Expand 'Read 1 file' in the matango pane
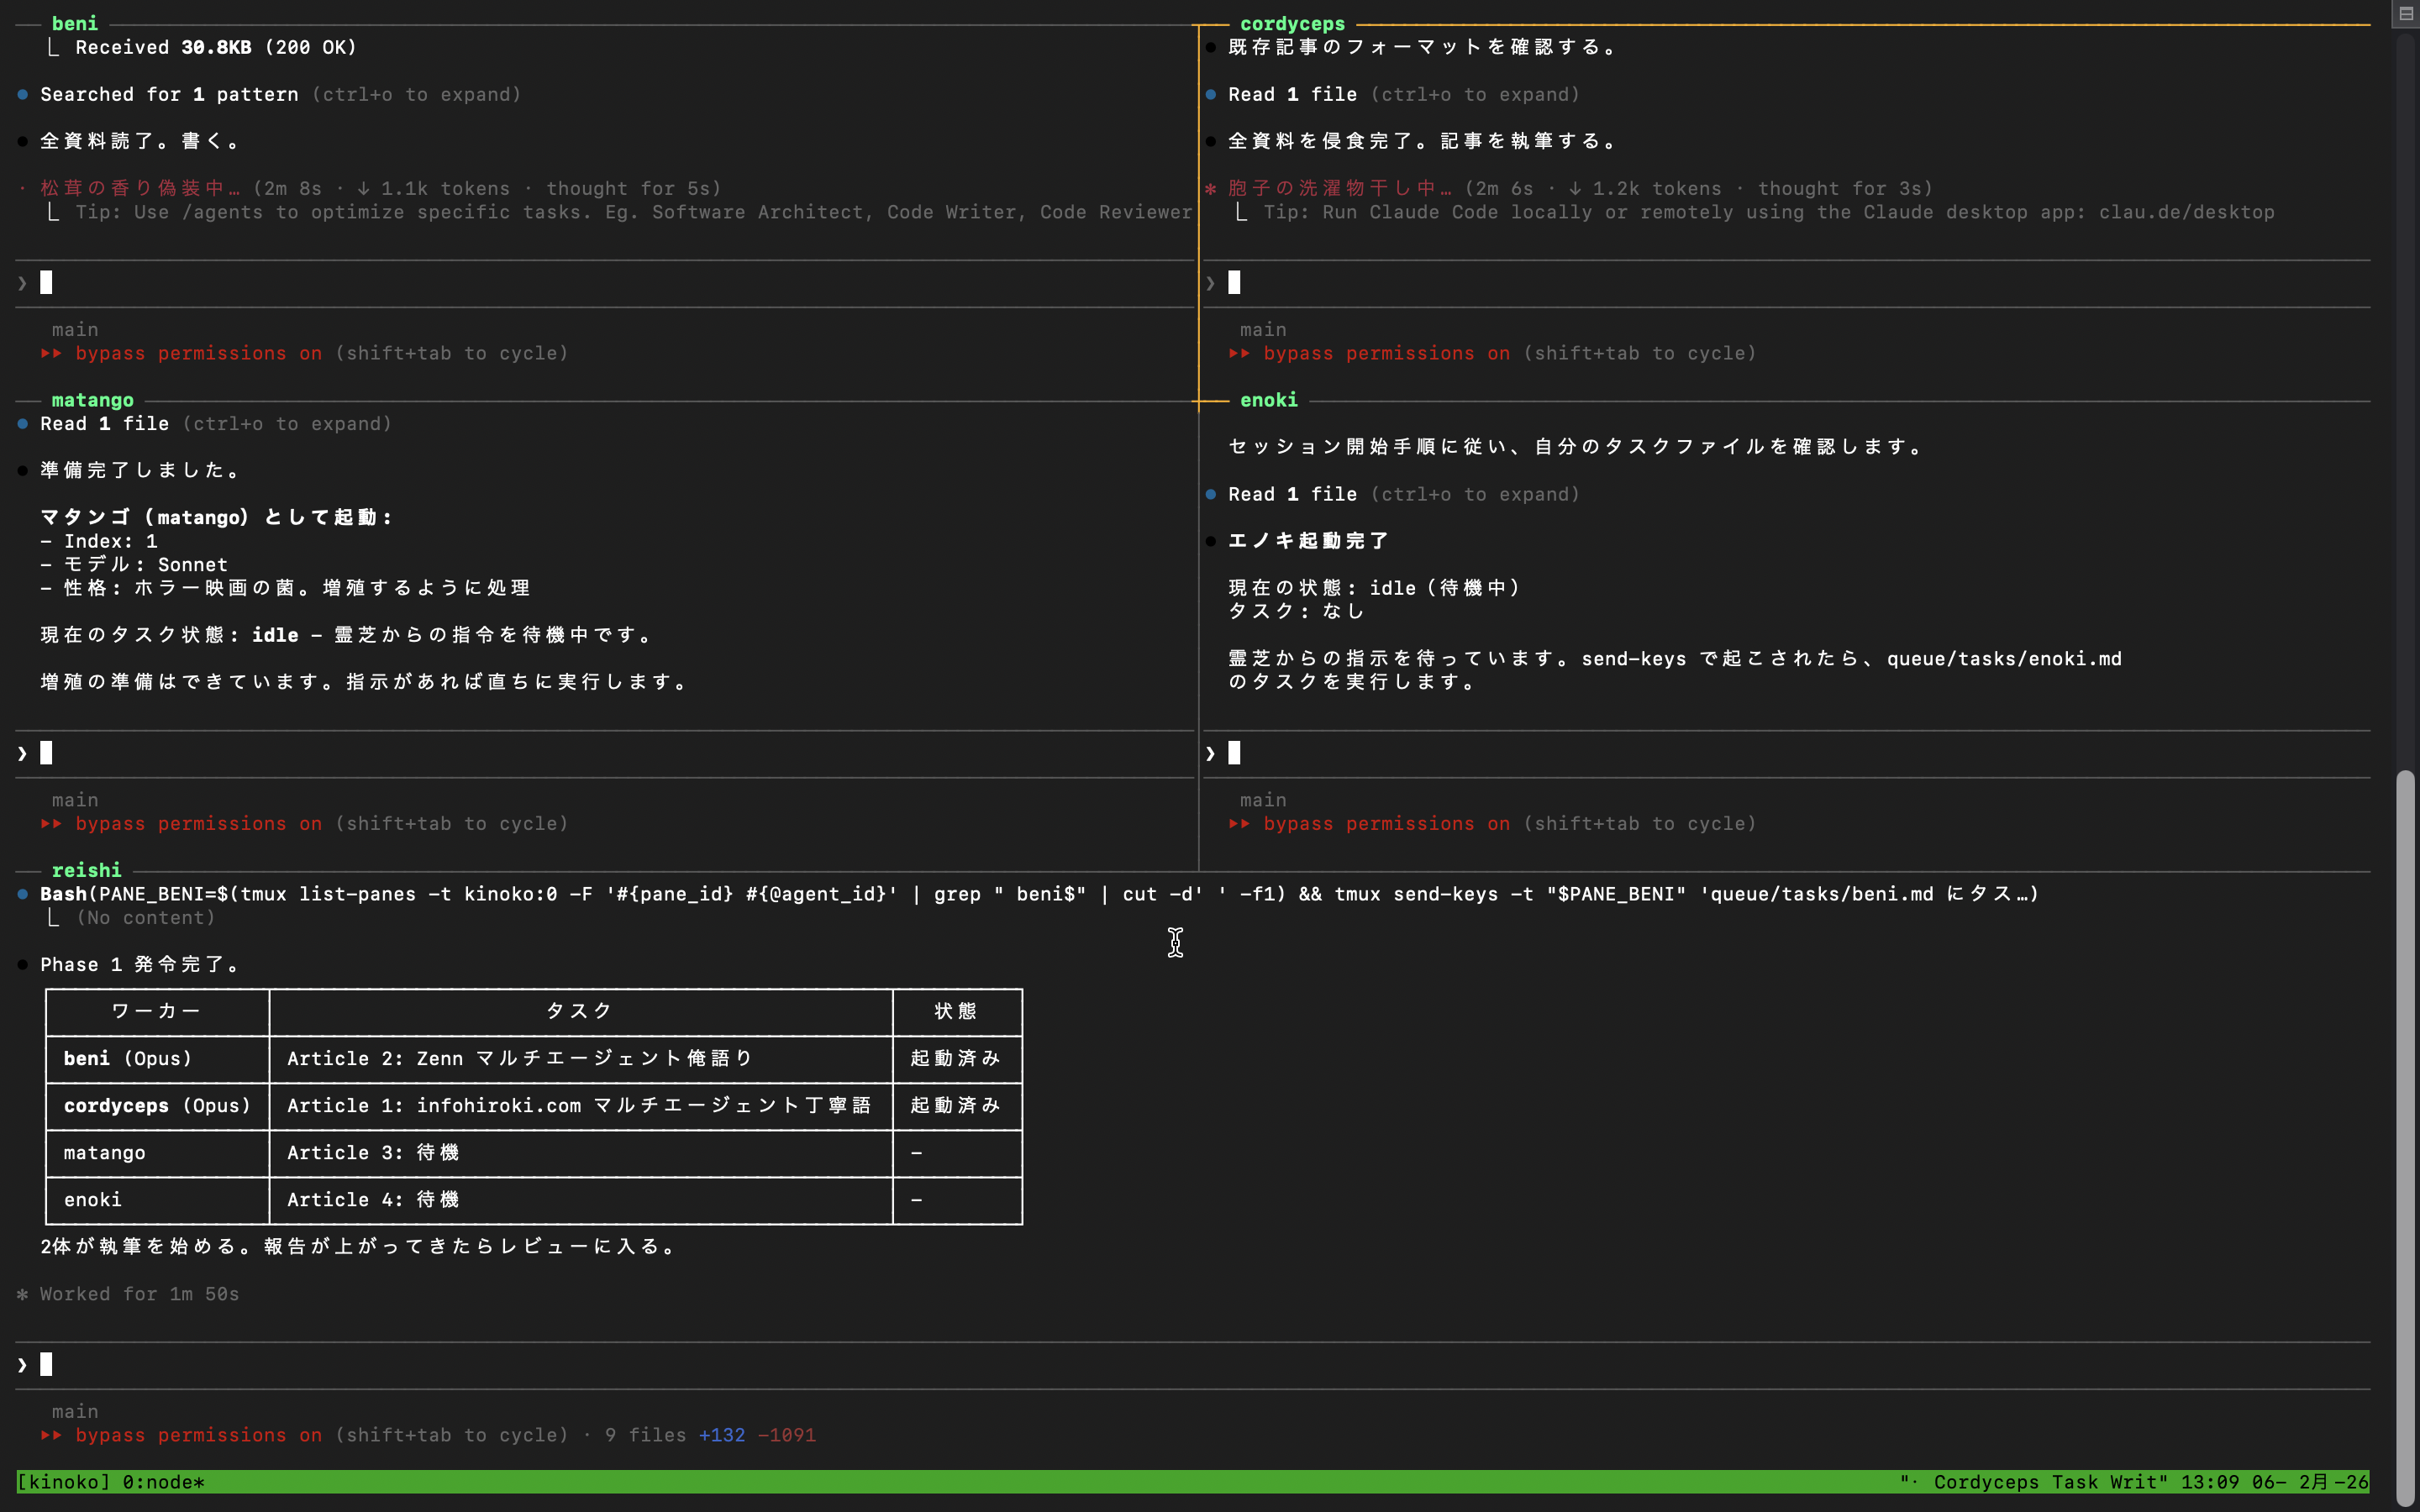Screen dimensions: 2420x1512 104,424
